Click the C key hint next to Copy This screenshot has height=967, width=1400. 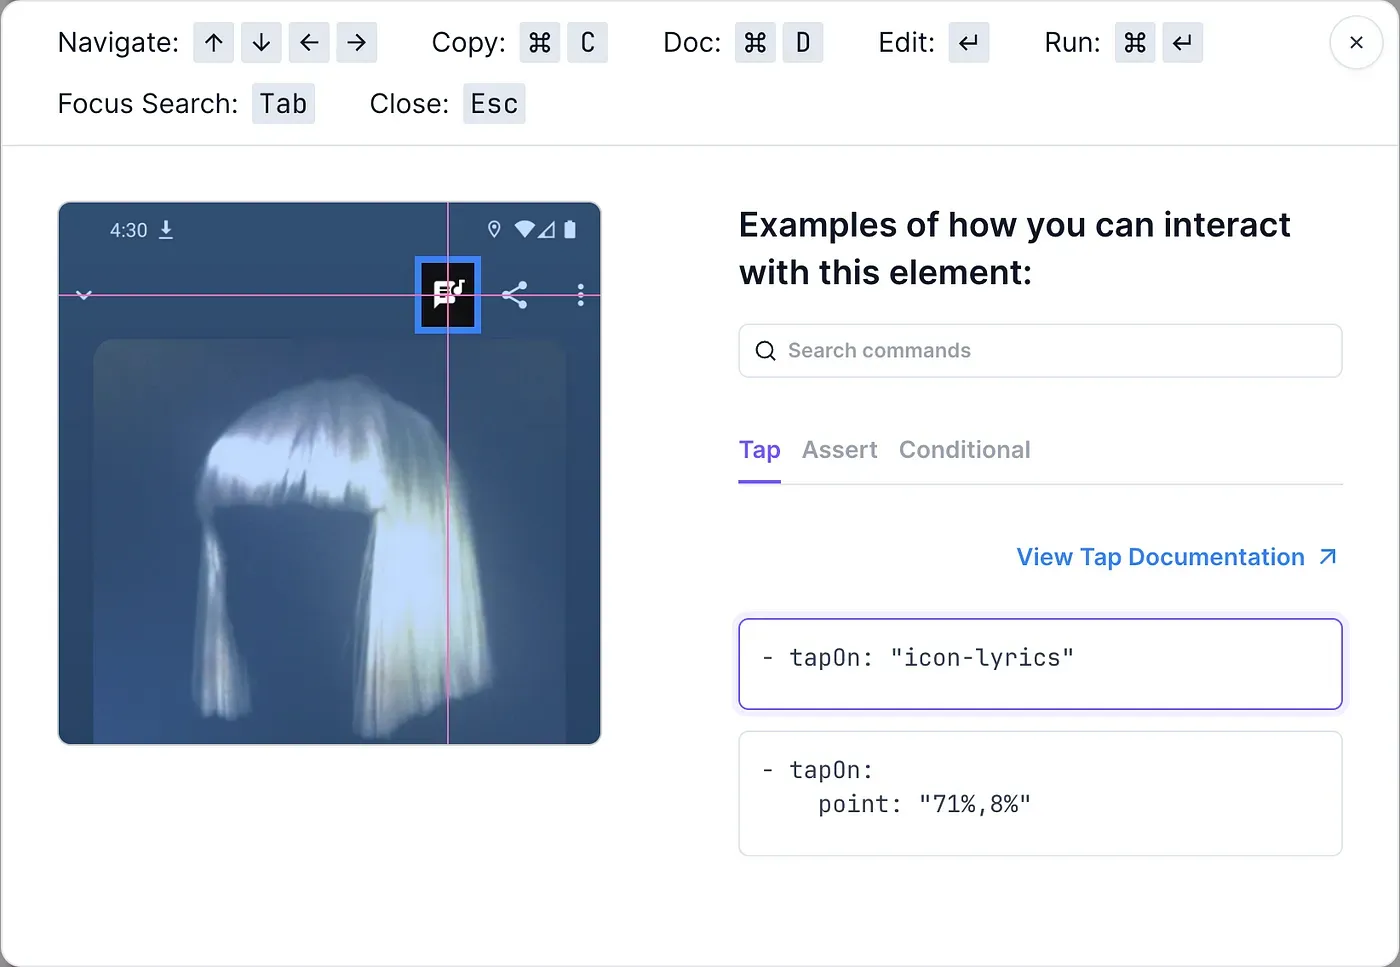click(x=587, y=43)
